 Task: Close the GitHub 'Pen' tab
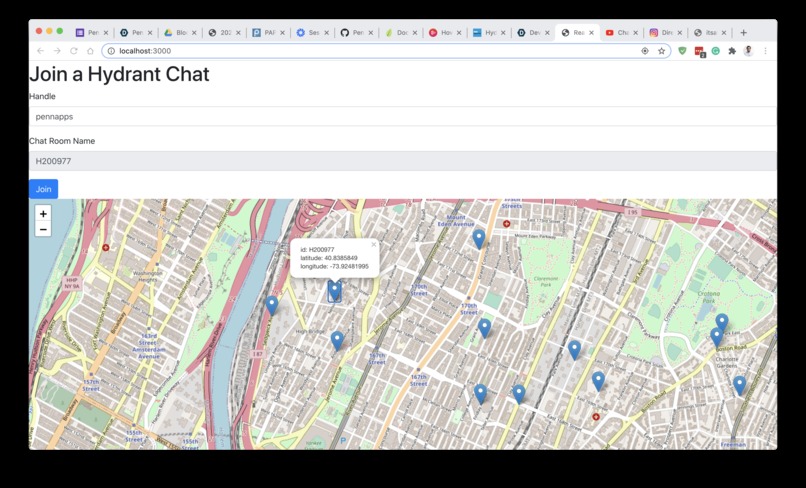pyautogui.click(x=371, y=32)
